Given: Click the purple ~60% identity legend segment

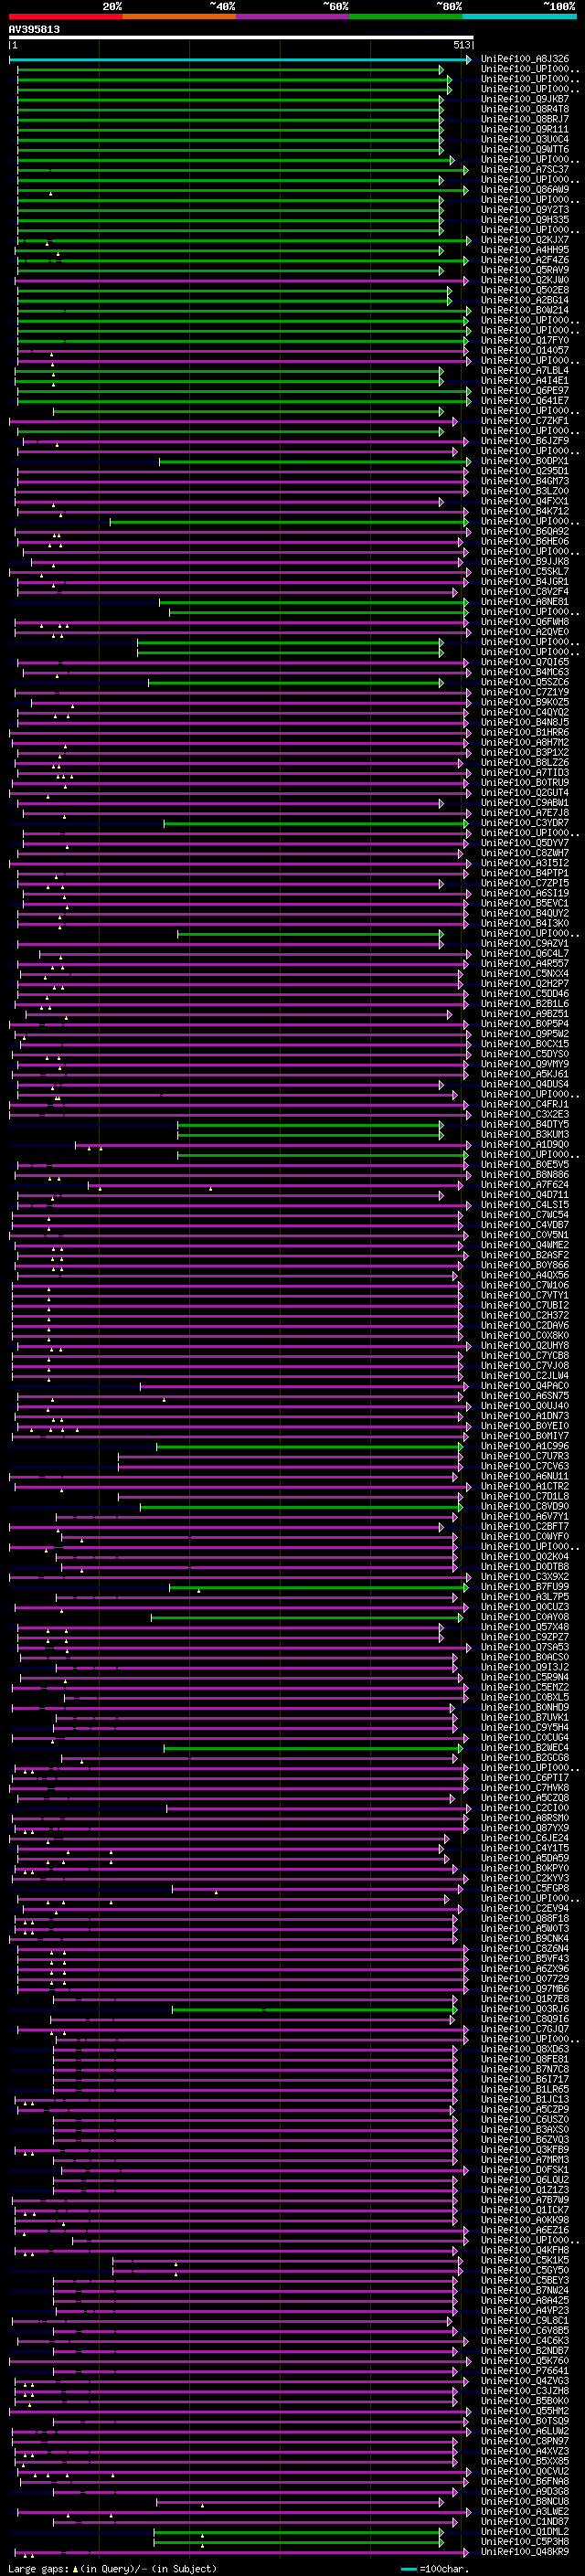Looking at the screenshot, I should [293, 16].
